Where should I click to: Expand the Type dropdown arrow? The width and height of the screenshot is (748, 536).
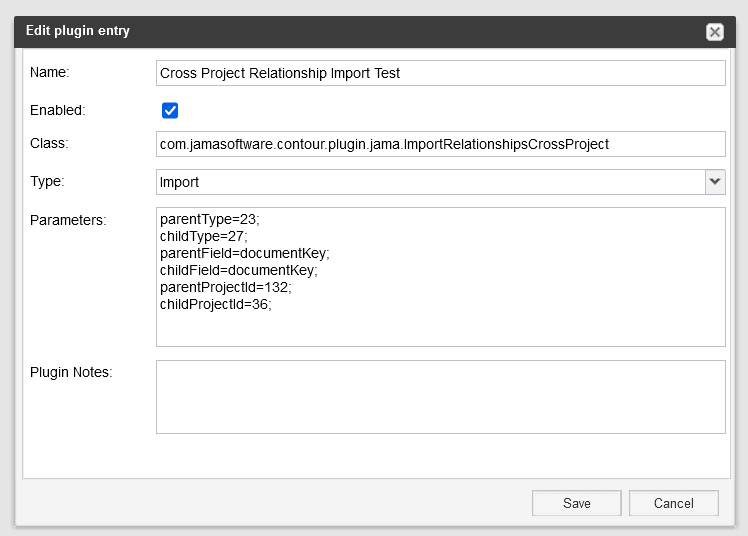click(x=714, y=181)
